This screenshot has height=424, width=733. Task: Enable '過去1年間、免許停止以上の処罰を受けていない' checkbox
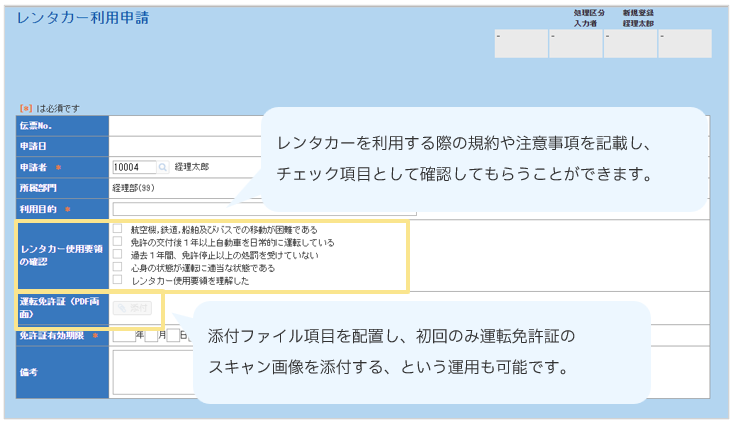tap(118, 255)
